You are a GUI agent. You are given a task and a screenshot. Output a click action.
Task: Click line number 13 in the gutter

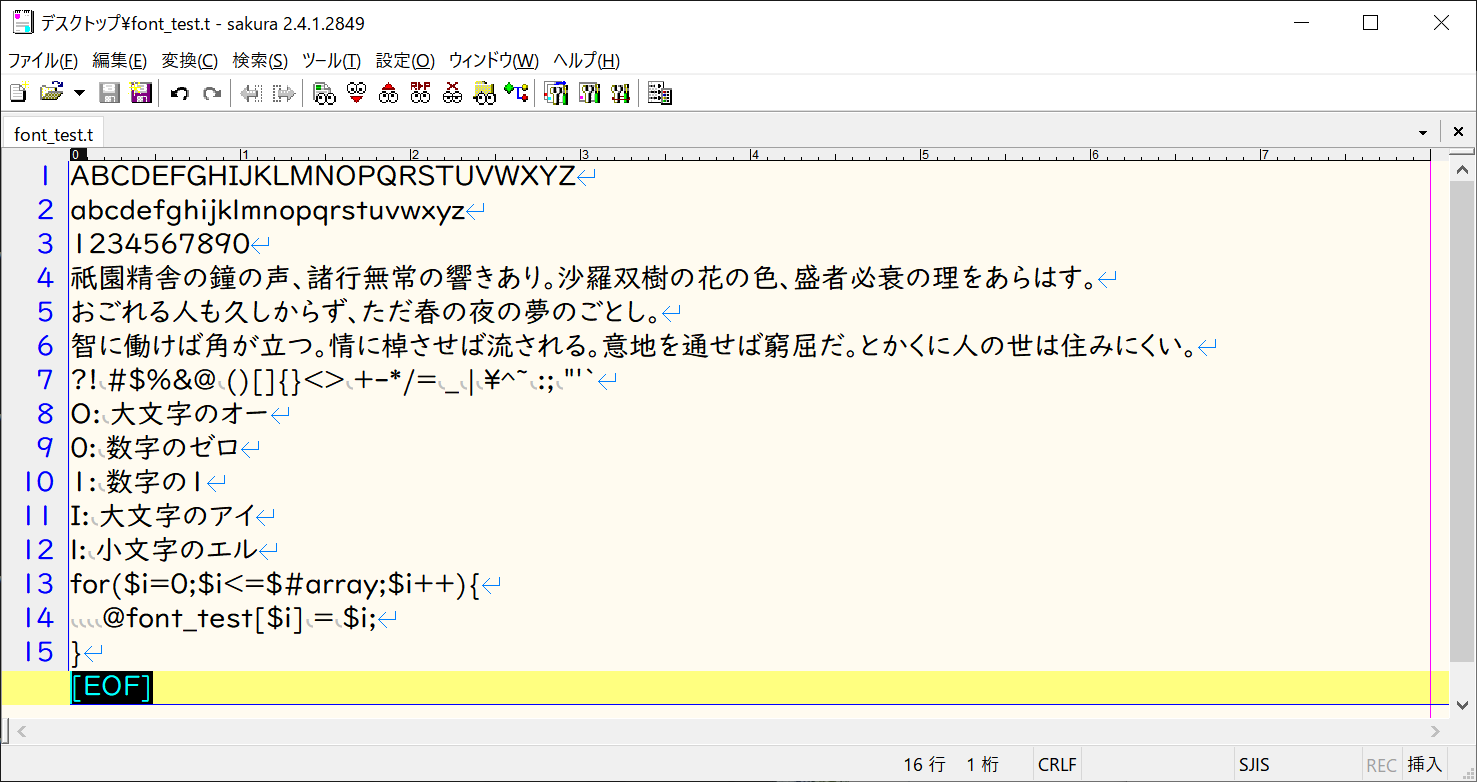pos(38,583)
